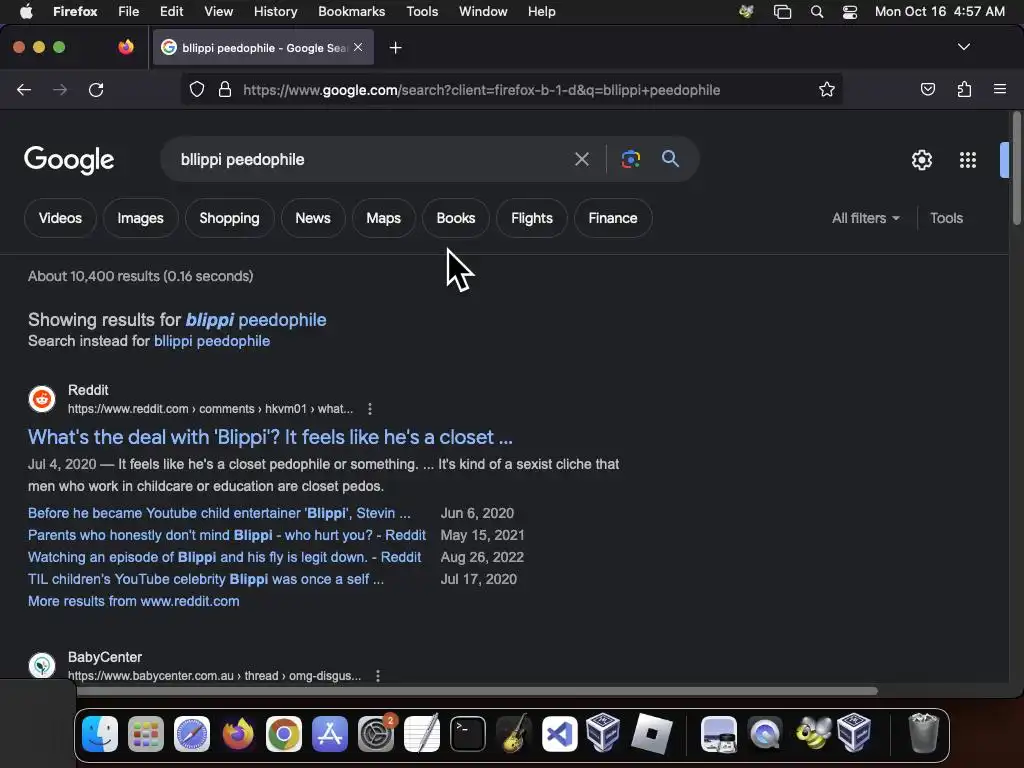Click the vertical page scrollbar
Viewport: 1024px width, 768px height.
coord(1016,170)
